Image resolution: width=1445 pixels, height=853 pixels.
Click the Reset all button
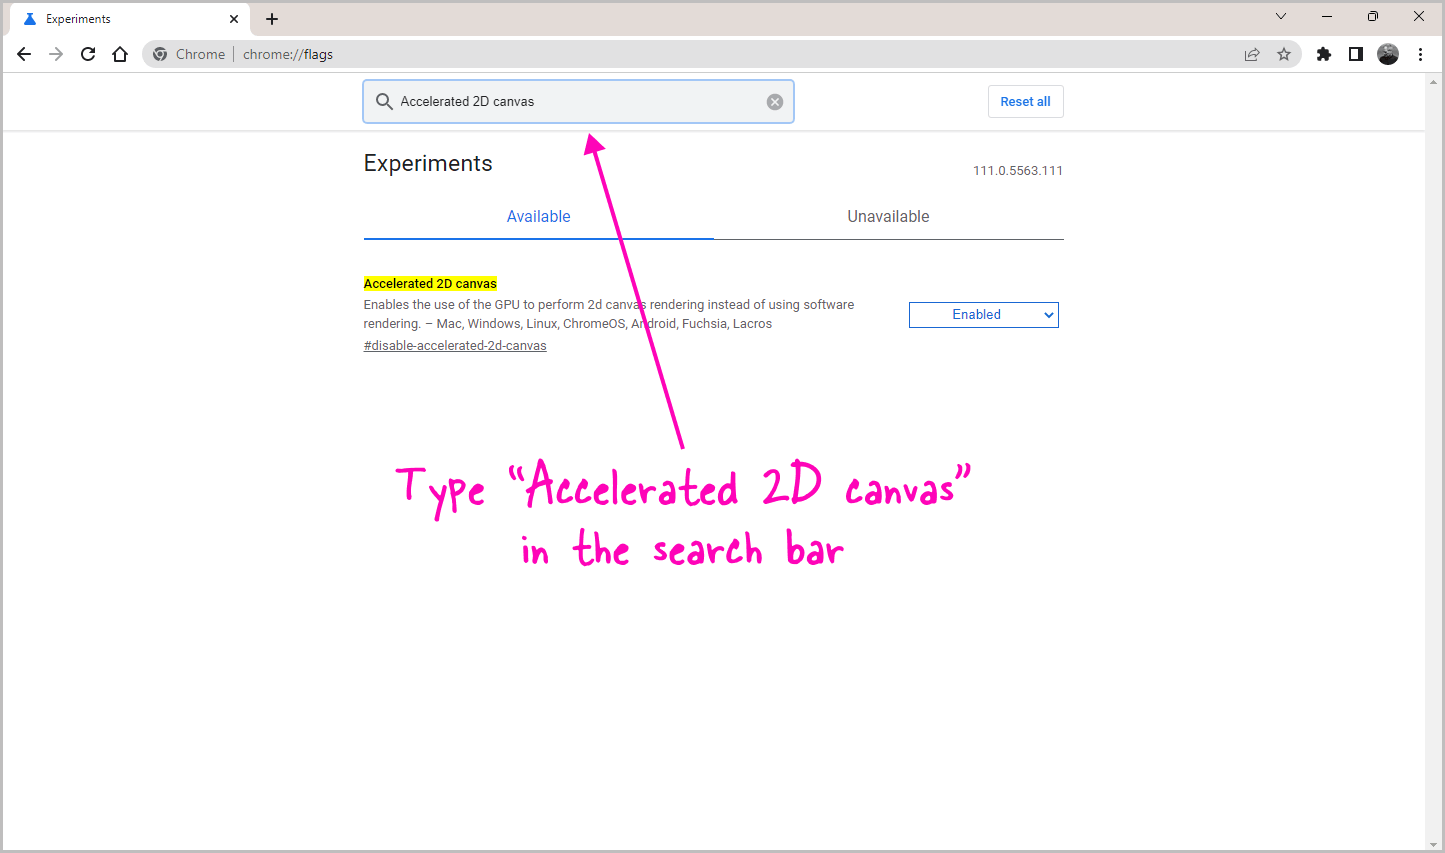click(x=1025, y=101)
